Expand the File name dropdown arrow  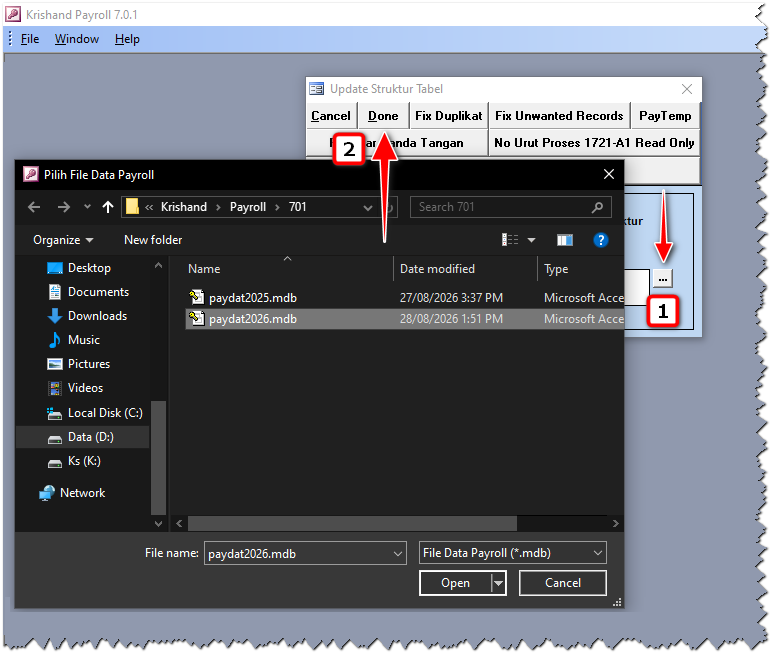pyautogui.click(x=398, y=554)
